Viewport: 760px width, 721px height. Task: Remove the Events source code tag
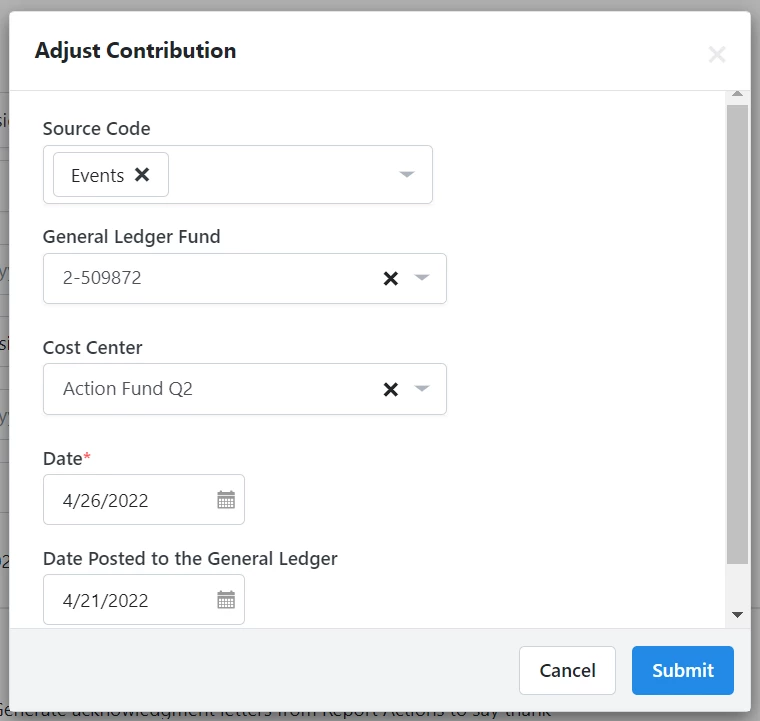pyautogui.click(x=142, y=174)
